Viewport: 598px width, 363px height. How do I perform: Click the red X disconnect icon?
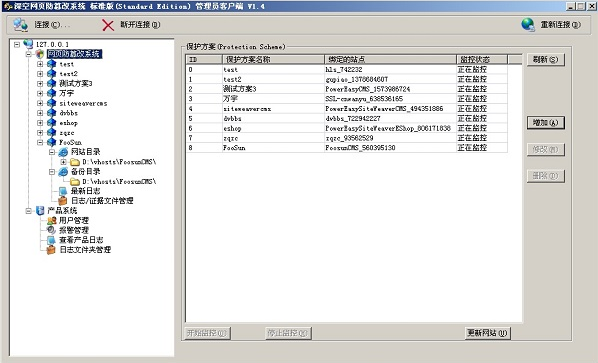pos(108,25)
